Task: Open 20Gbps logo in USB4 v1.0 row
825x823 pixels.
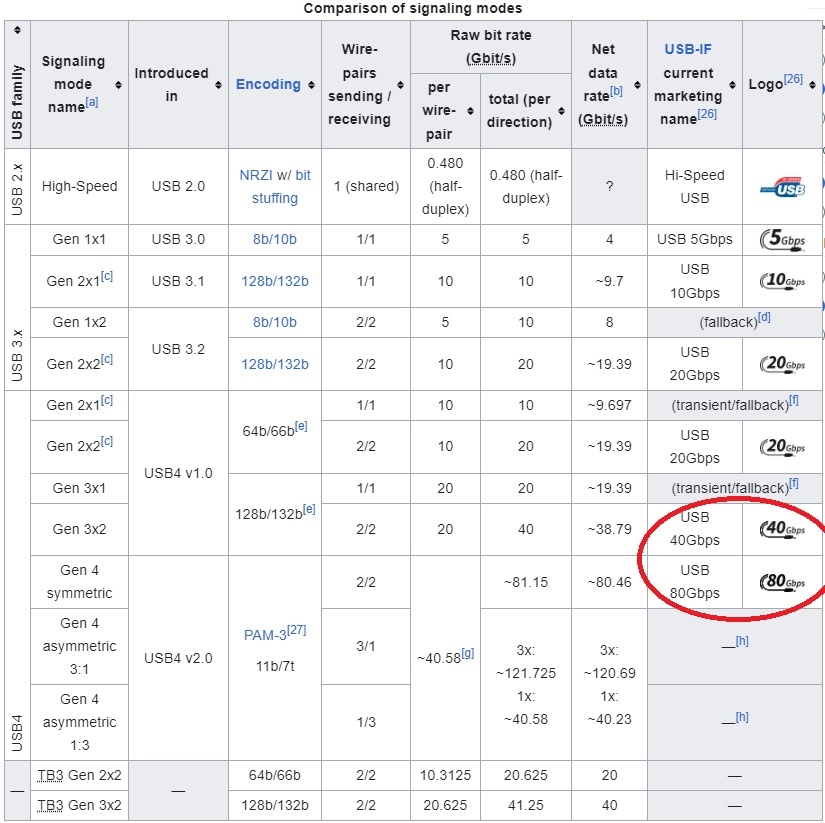Action: pyautogui.click(x=782, y=447)
